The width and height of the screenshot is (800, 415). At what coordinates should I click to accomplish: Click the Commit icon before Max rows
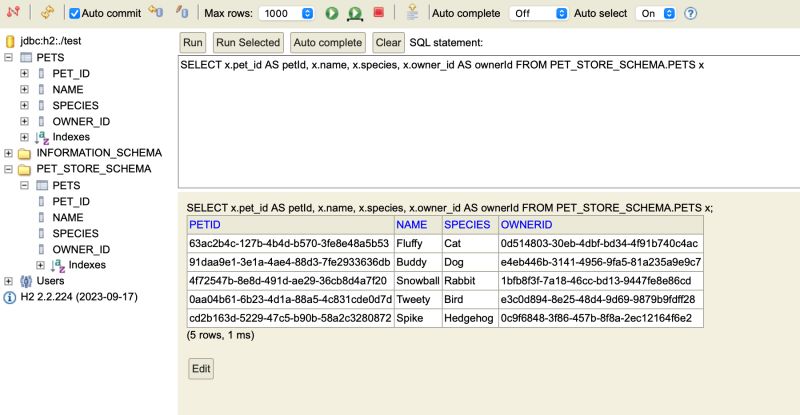182,12
